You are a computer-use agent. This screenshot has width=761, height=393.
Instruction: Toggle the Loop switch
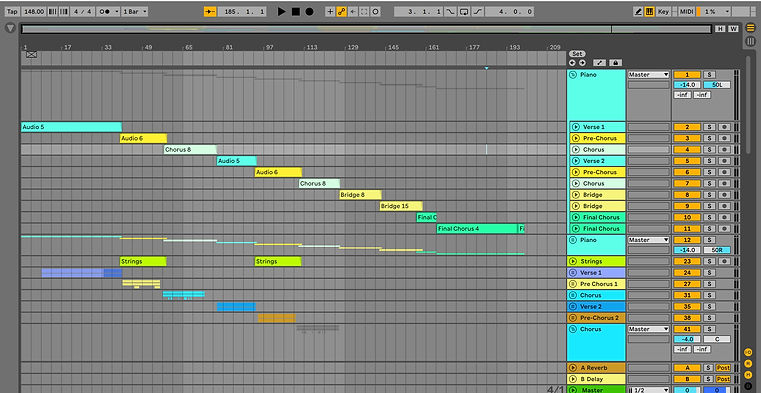[x=464, y=12]
